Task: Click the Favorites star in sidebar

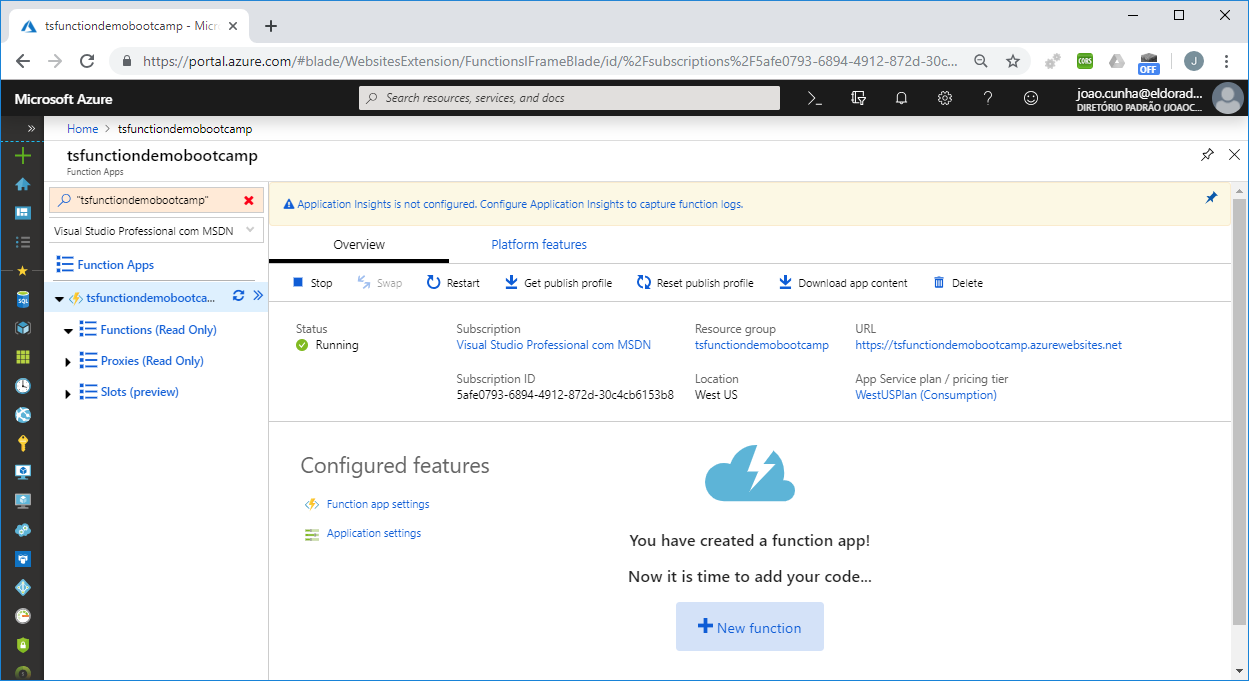Action: 22,271
